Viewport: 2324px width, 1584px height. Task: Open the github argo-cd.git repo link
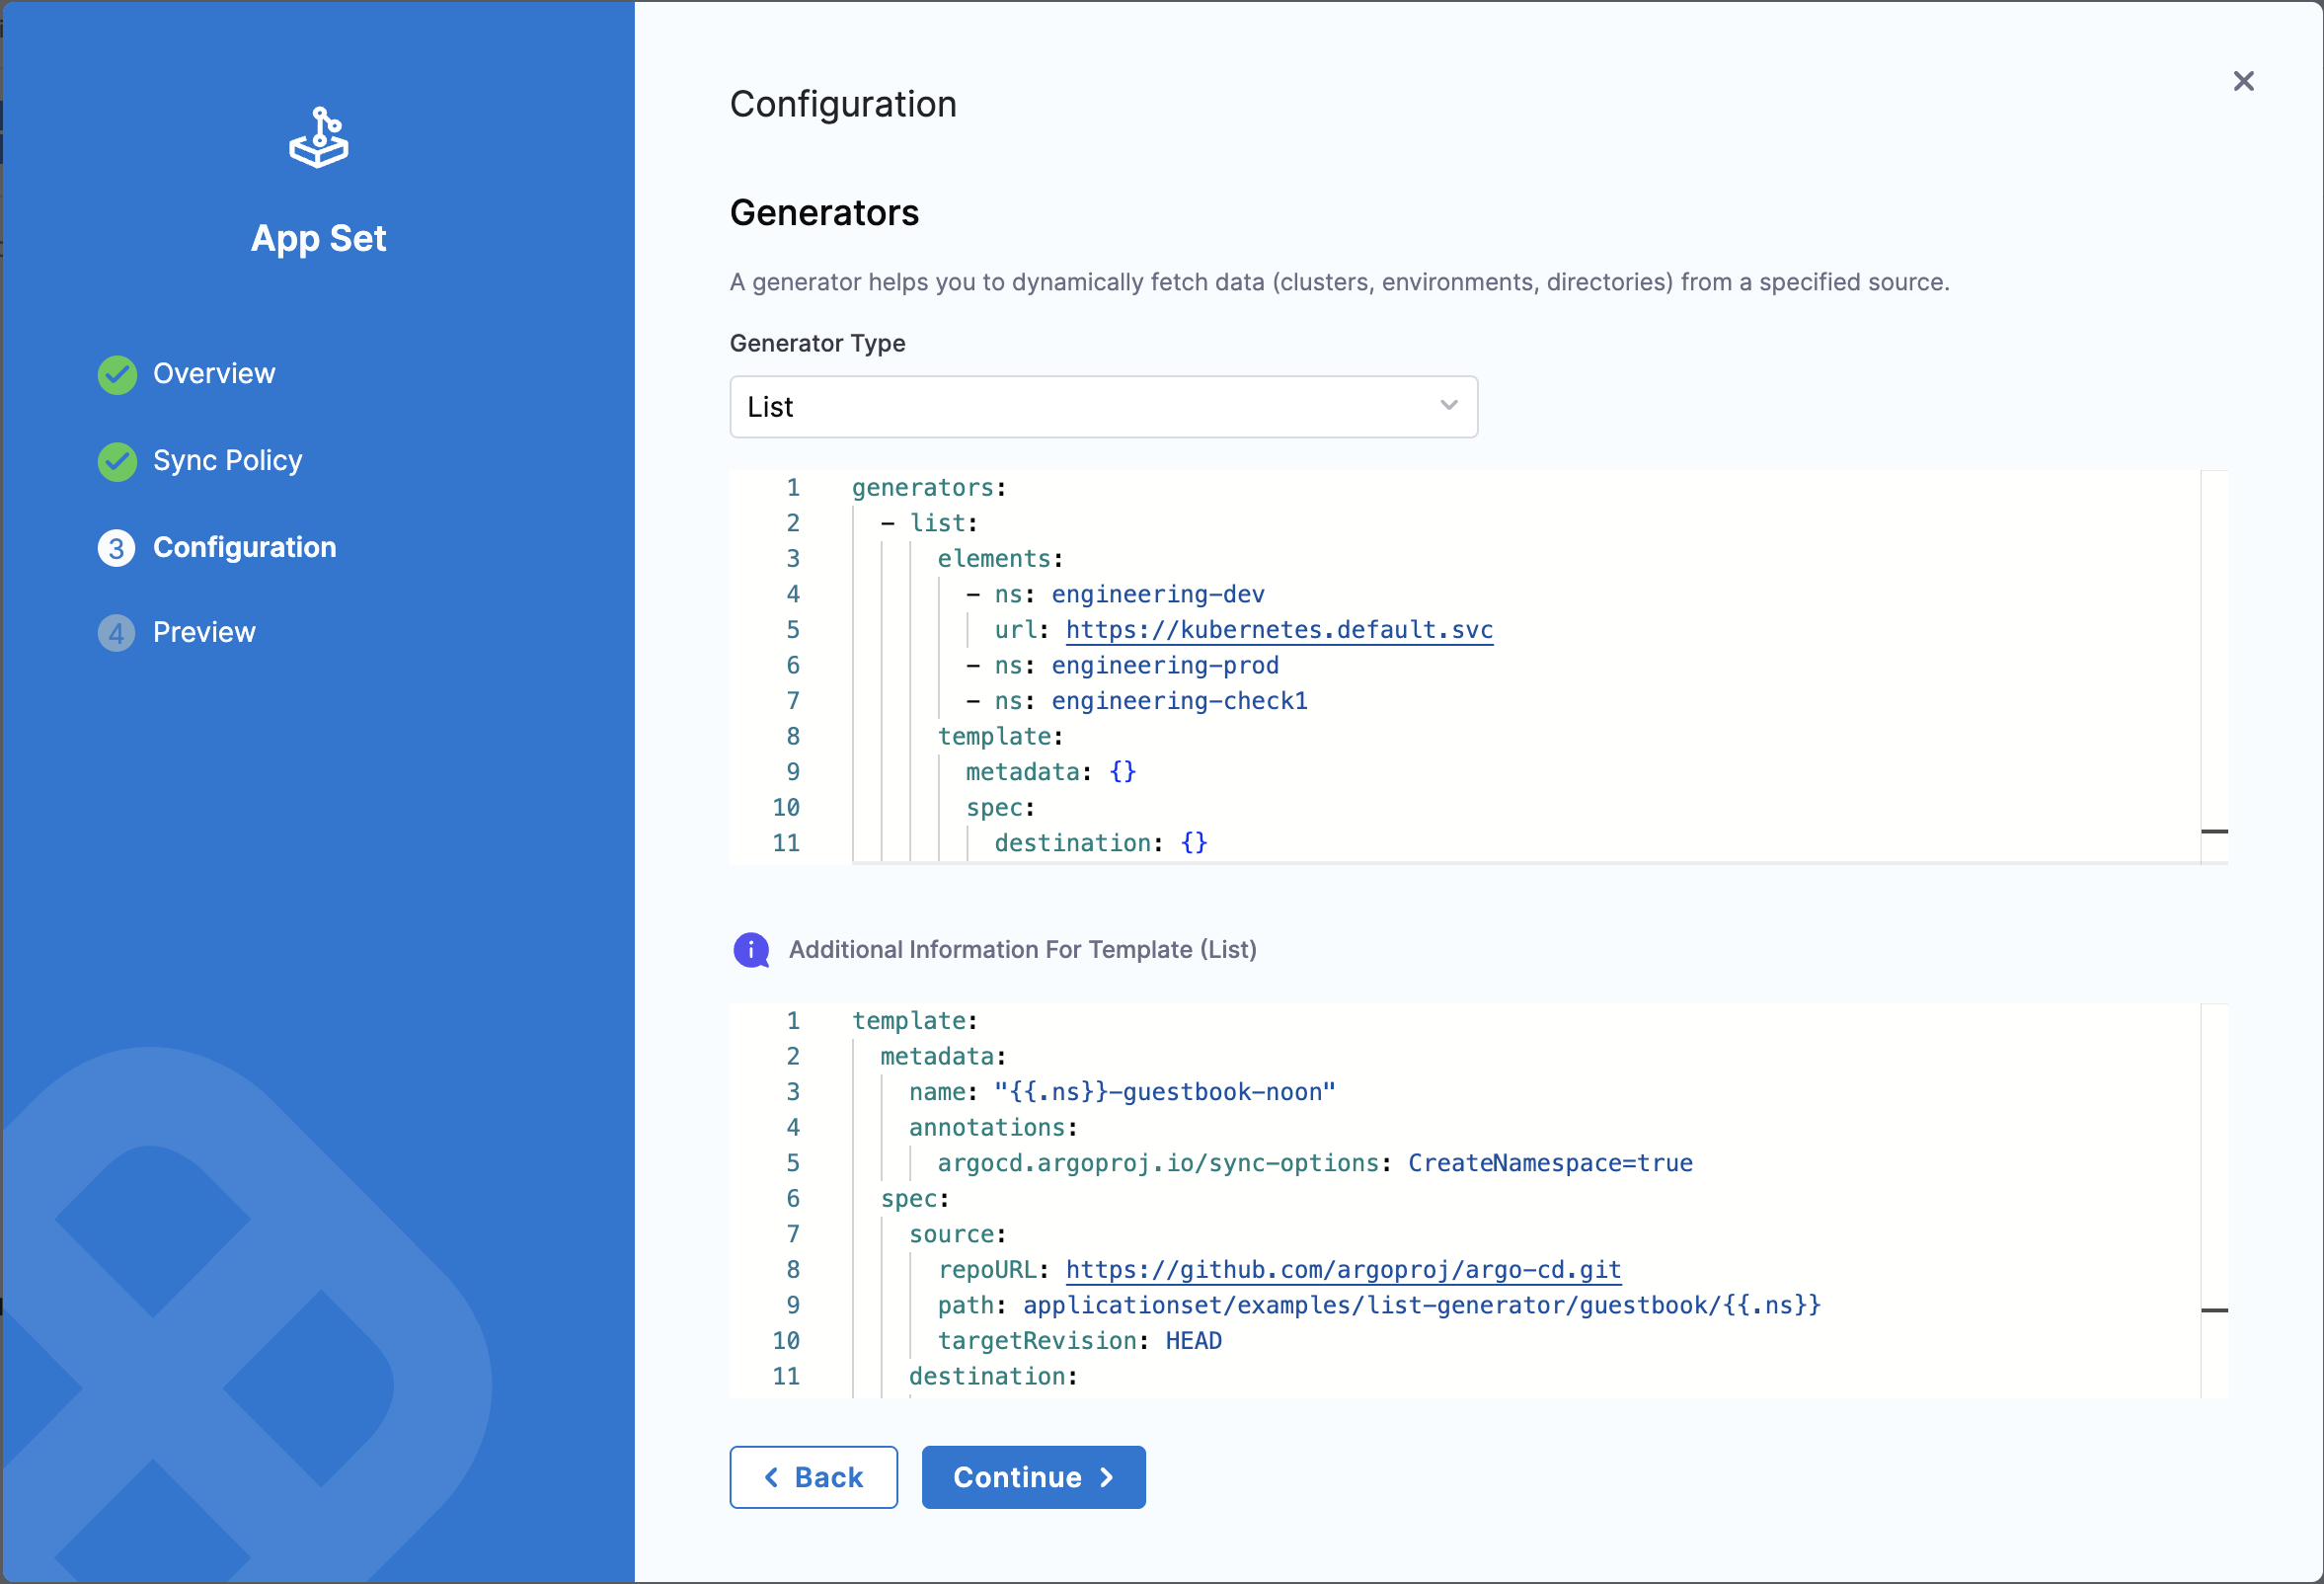(x=1342, y=1270)
